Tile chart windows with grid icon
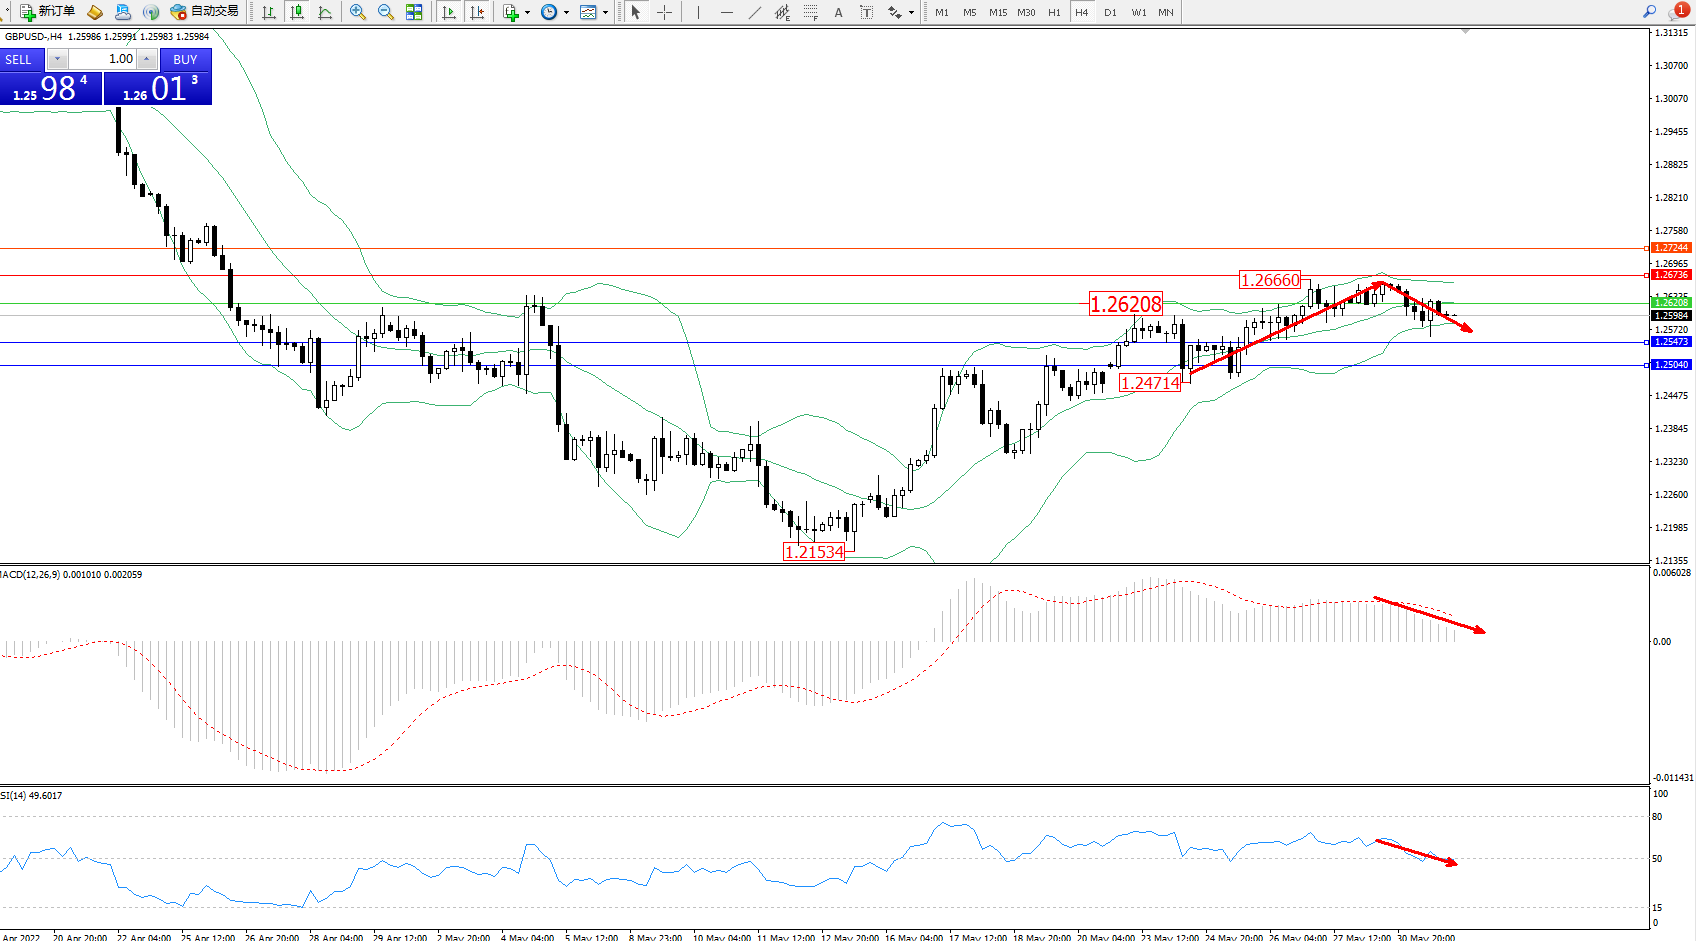Viewport: 1696px width, 941px height. [x=414, y=12]
